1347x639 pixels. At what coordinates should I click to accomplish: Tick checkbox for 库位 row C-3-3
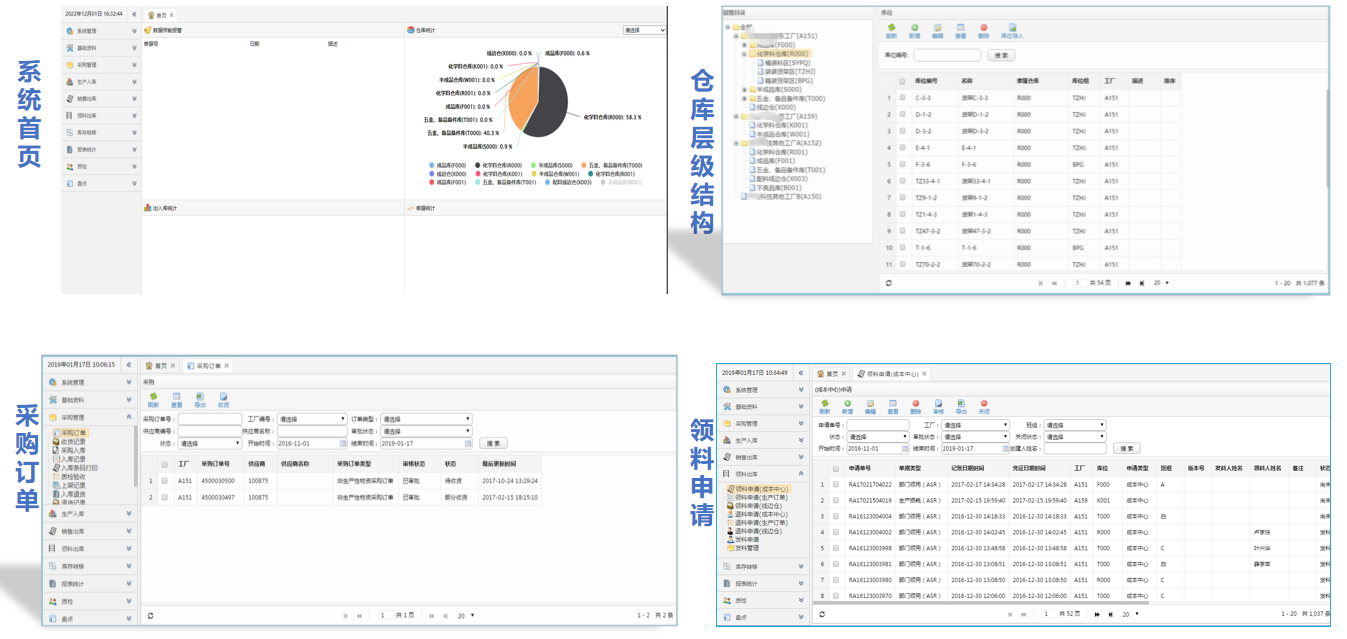click(x=902, y=98)
